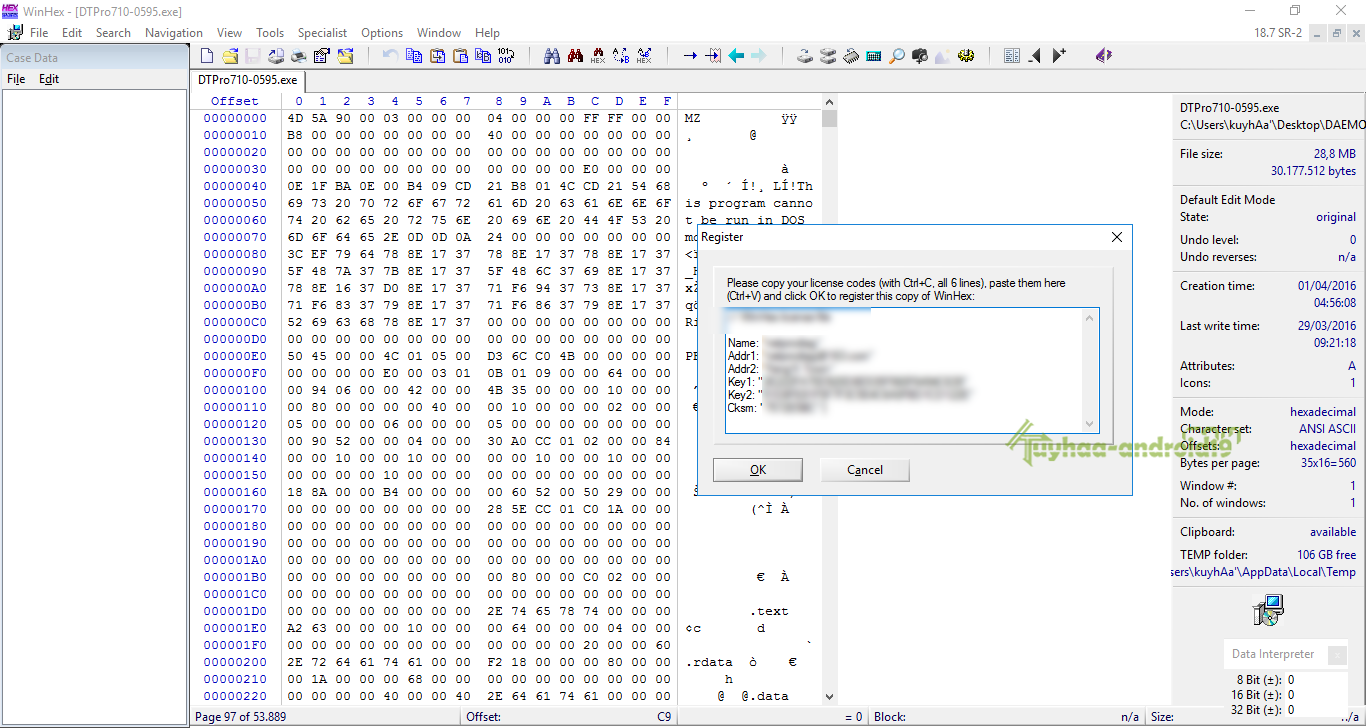Click the purple Help icon in toolbar
Image resolution: width=1366 pixels, height=728 pixels.
coord(1104,56)
